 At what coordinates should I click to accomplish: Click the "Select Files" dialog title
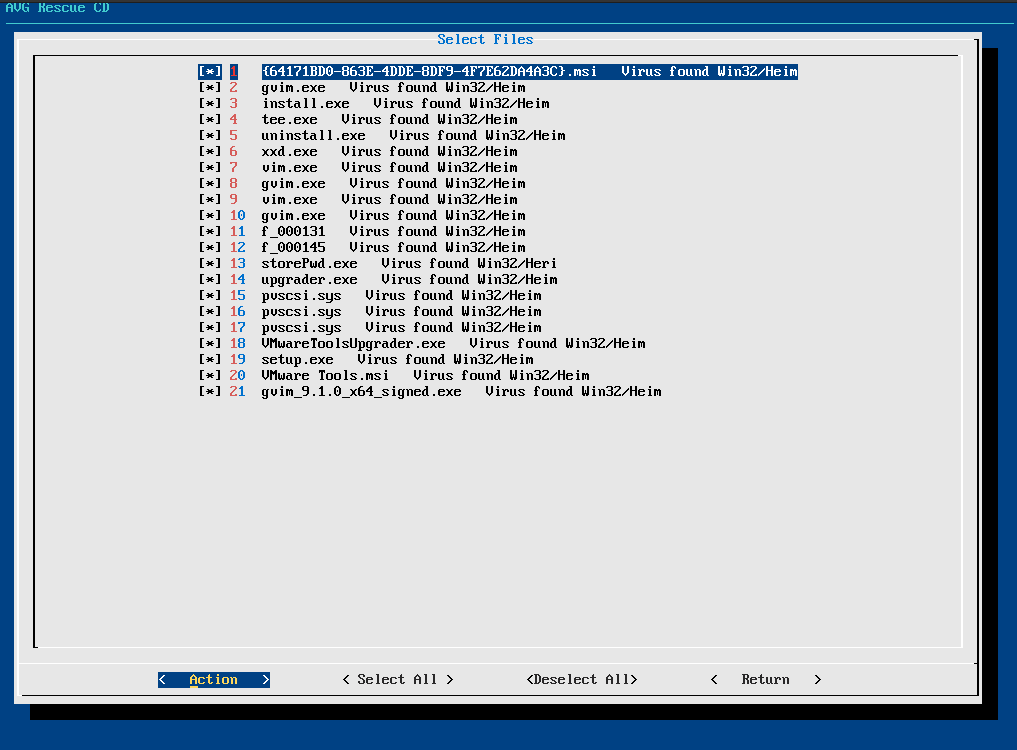[485, 40]
